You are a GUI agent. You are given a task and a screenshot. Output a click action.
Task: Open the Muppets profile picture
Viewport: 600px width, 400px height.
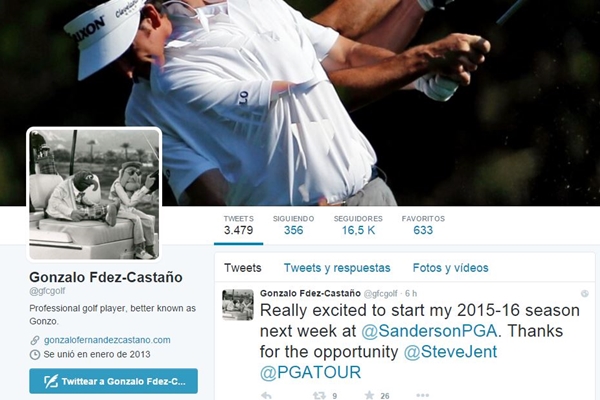[x=94, y=194]
